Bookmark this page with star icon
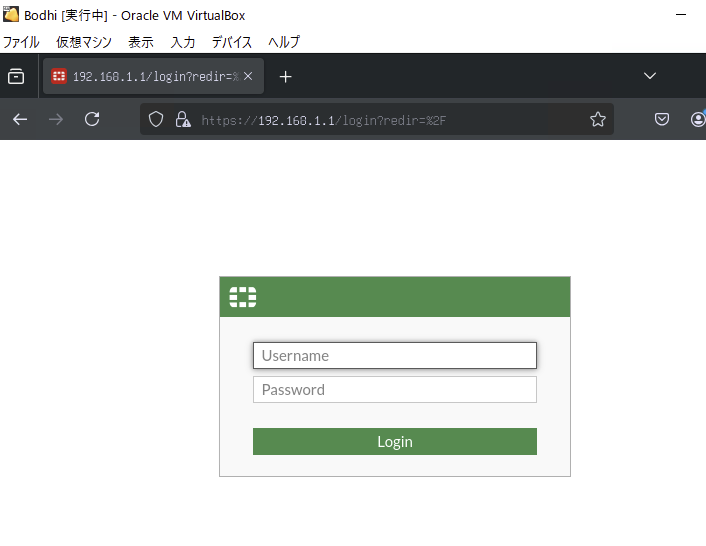Screen dimensions: 706x546 (597, 119)
